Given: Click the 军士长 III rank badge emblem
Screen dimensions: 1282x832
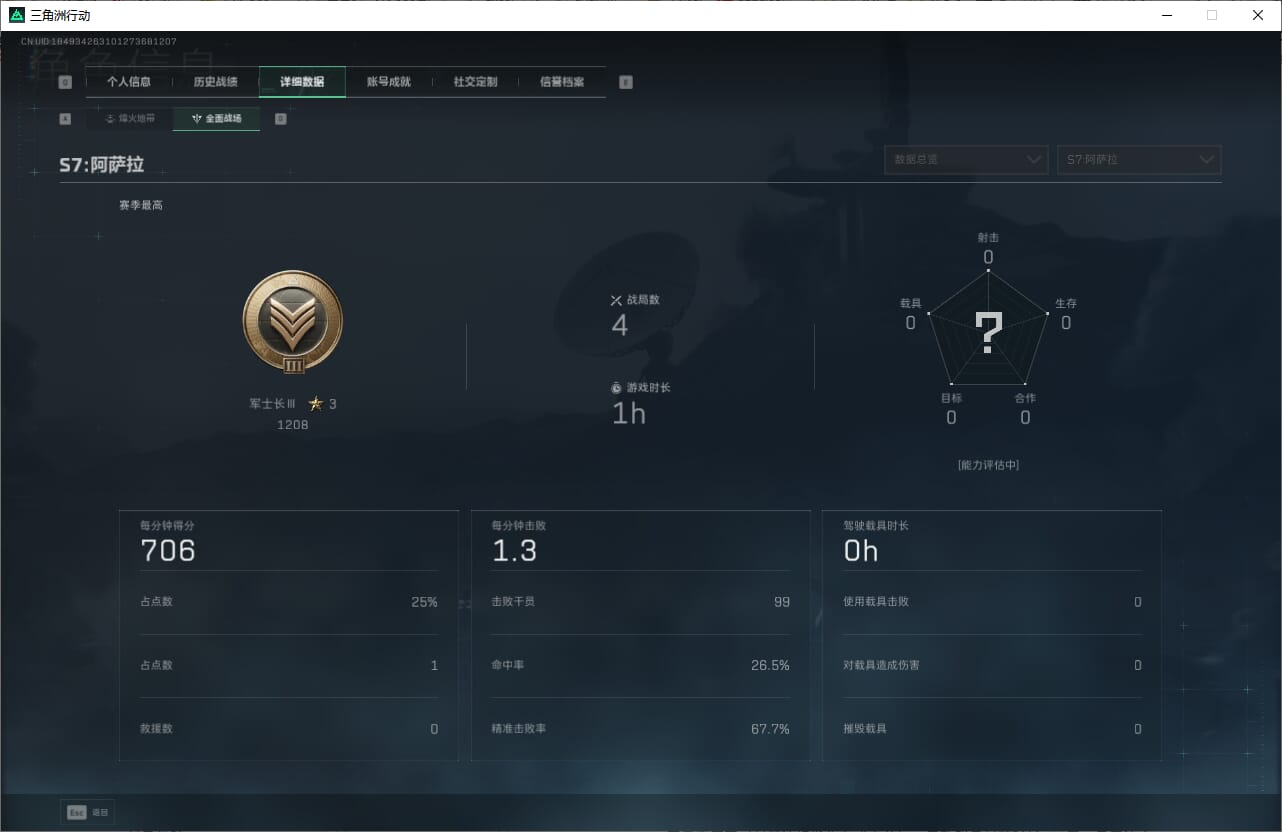Looking at the screenshot, I should click(x=293, y=323).
